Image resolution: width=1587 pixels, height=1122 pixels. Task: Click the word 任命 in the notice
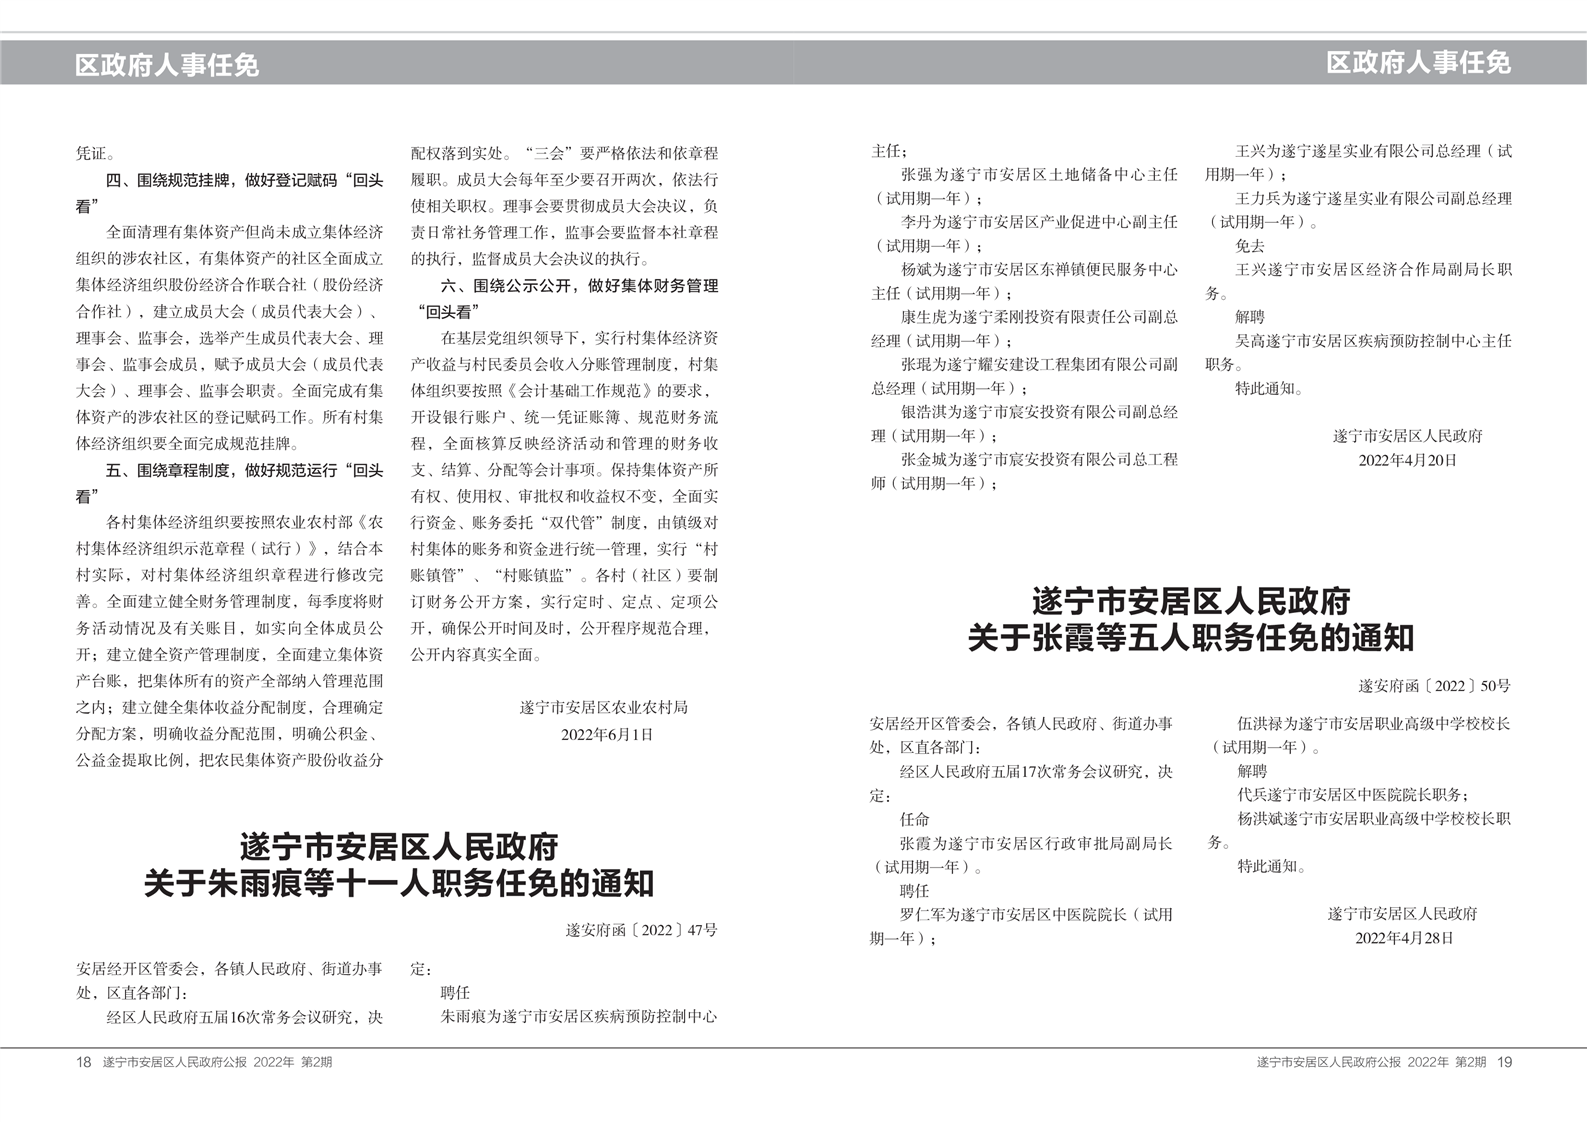(x=914, y=819)
